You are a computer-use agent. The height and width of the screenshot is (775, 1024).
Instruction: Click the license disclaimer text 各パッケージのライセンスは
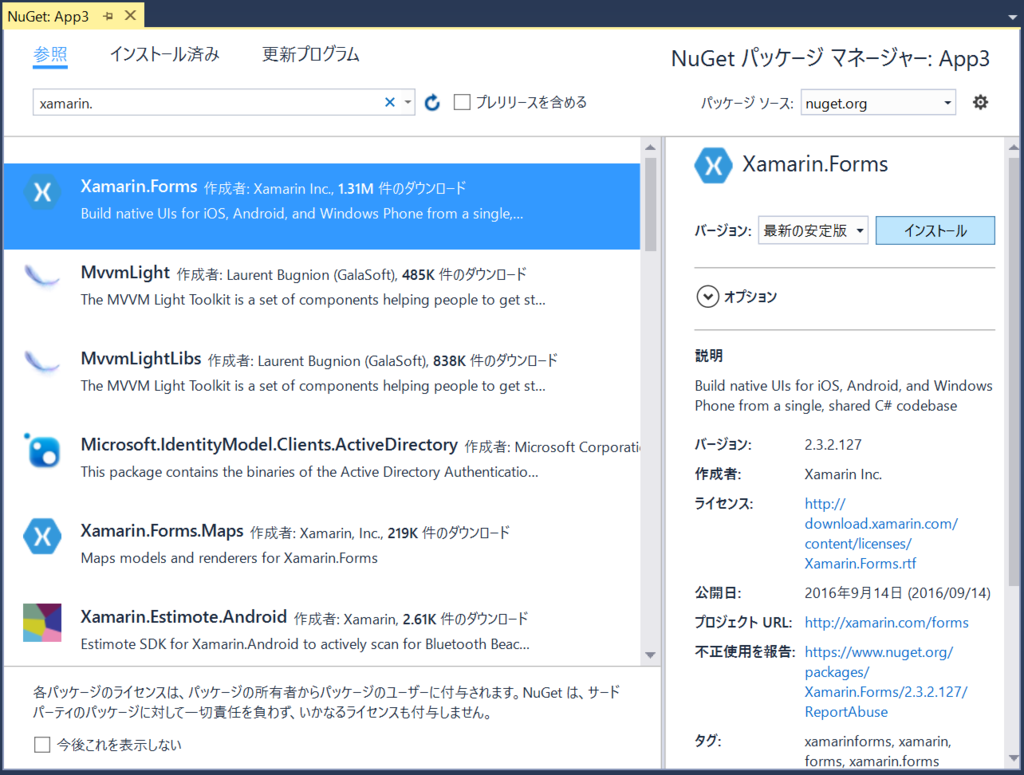tap(327, 702)
